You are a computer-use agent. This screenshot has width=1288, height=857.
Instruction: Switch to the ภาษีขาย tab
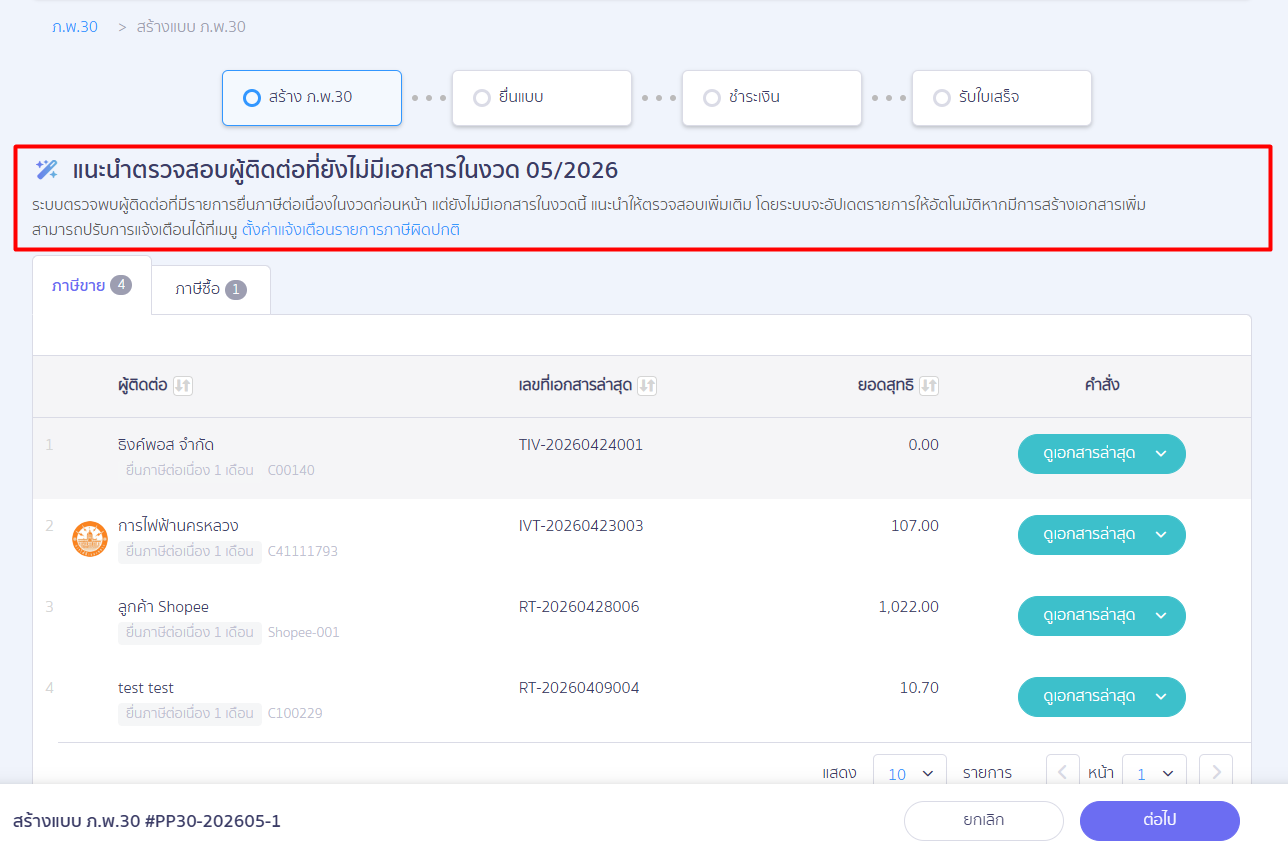pos(92,286)
